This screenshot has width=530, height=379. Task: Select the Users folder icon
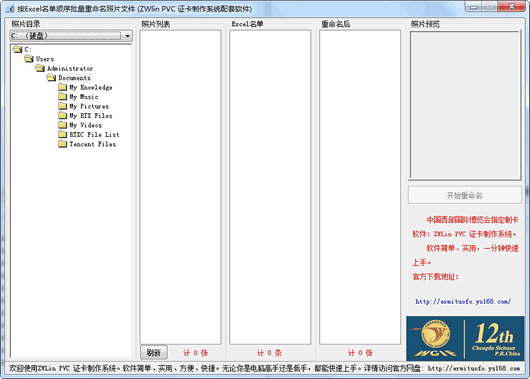29,59
